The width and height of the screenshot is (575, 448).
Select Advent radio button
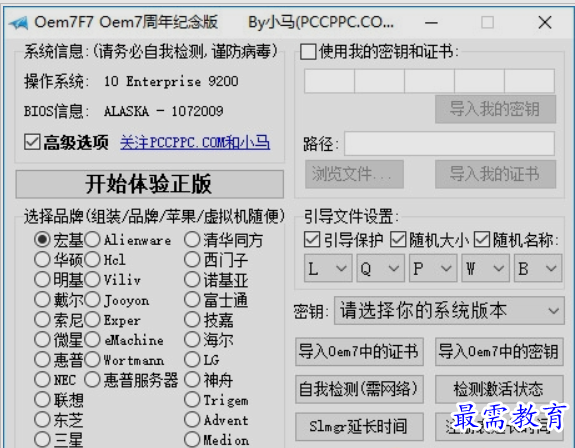pyautogui.click(x=192, y=419)
